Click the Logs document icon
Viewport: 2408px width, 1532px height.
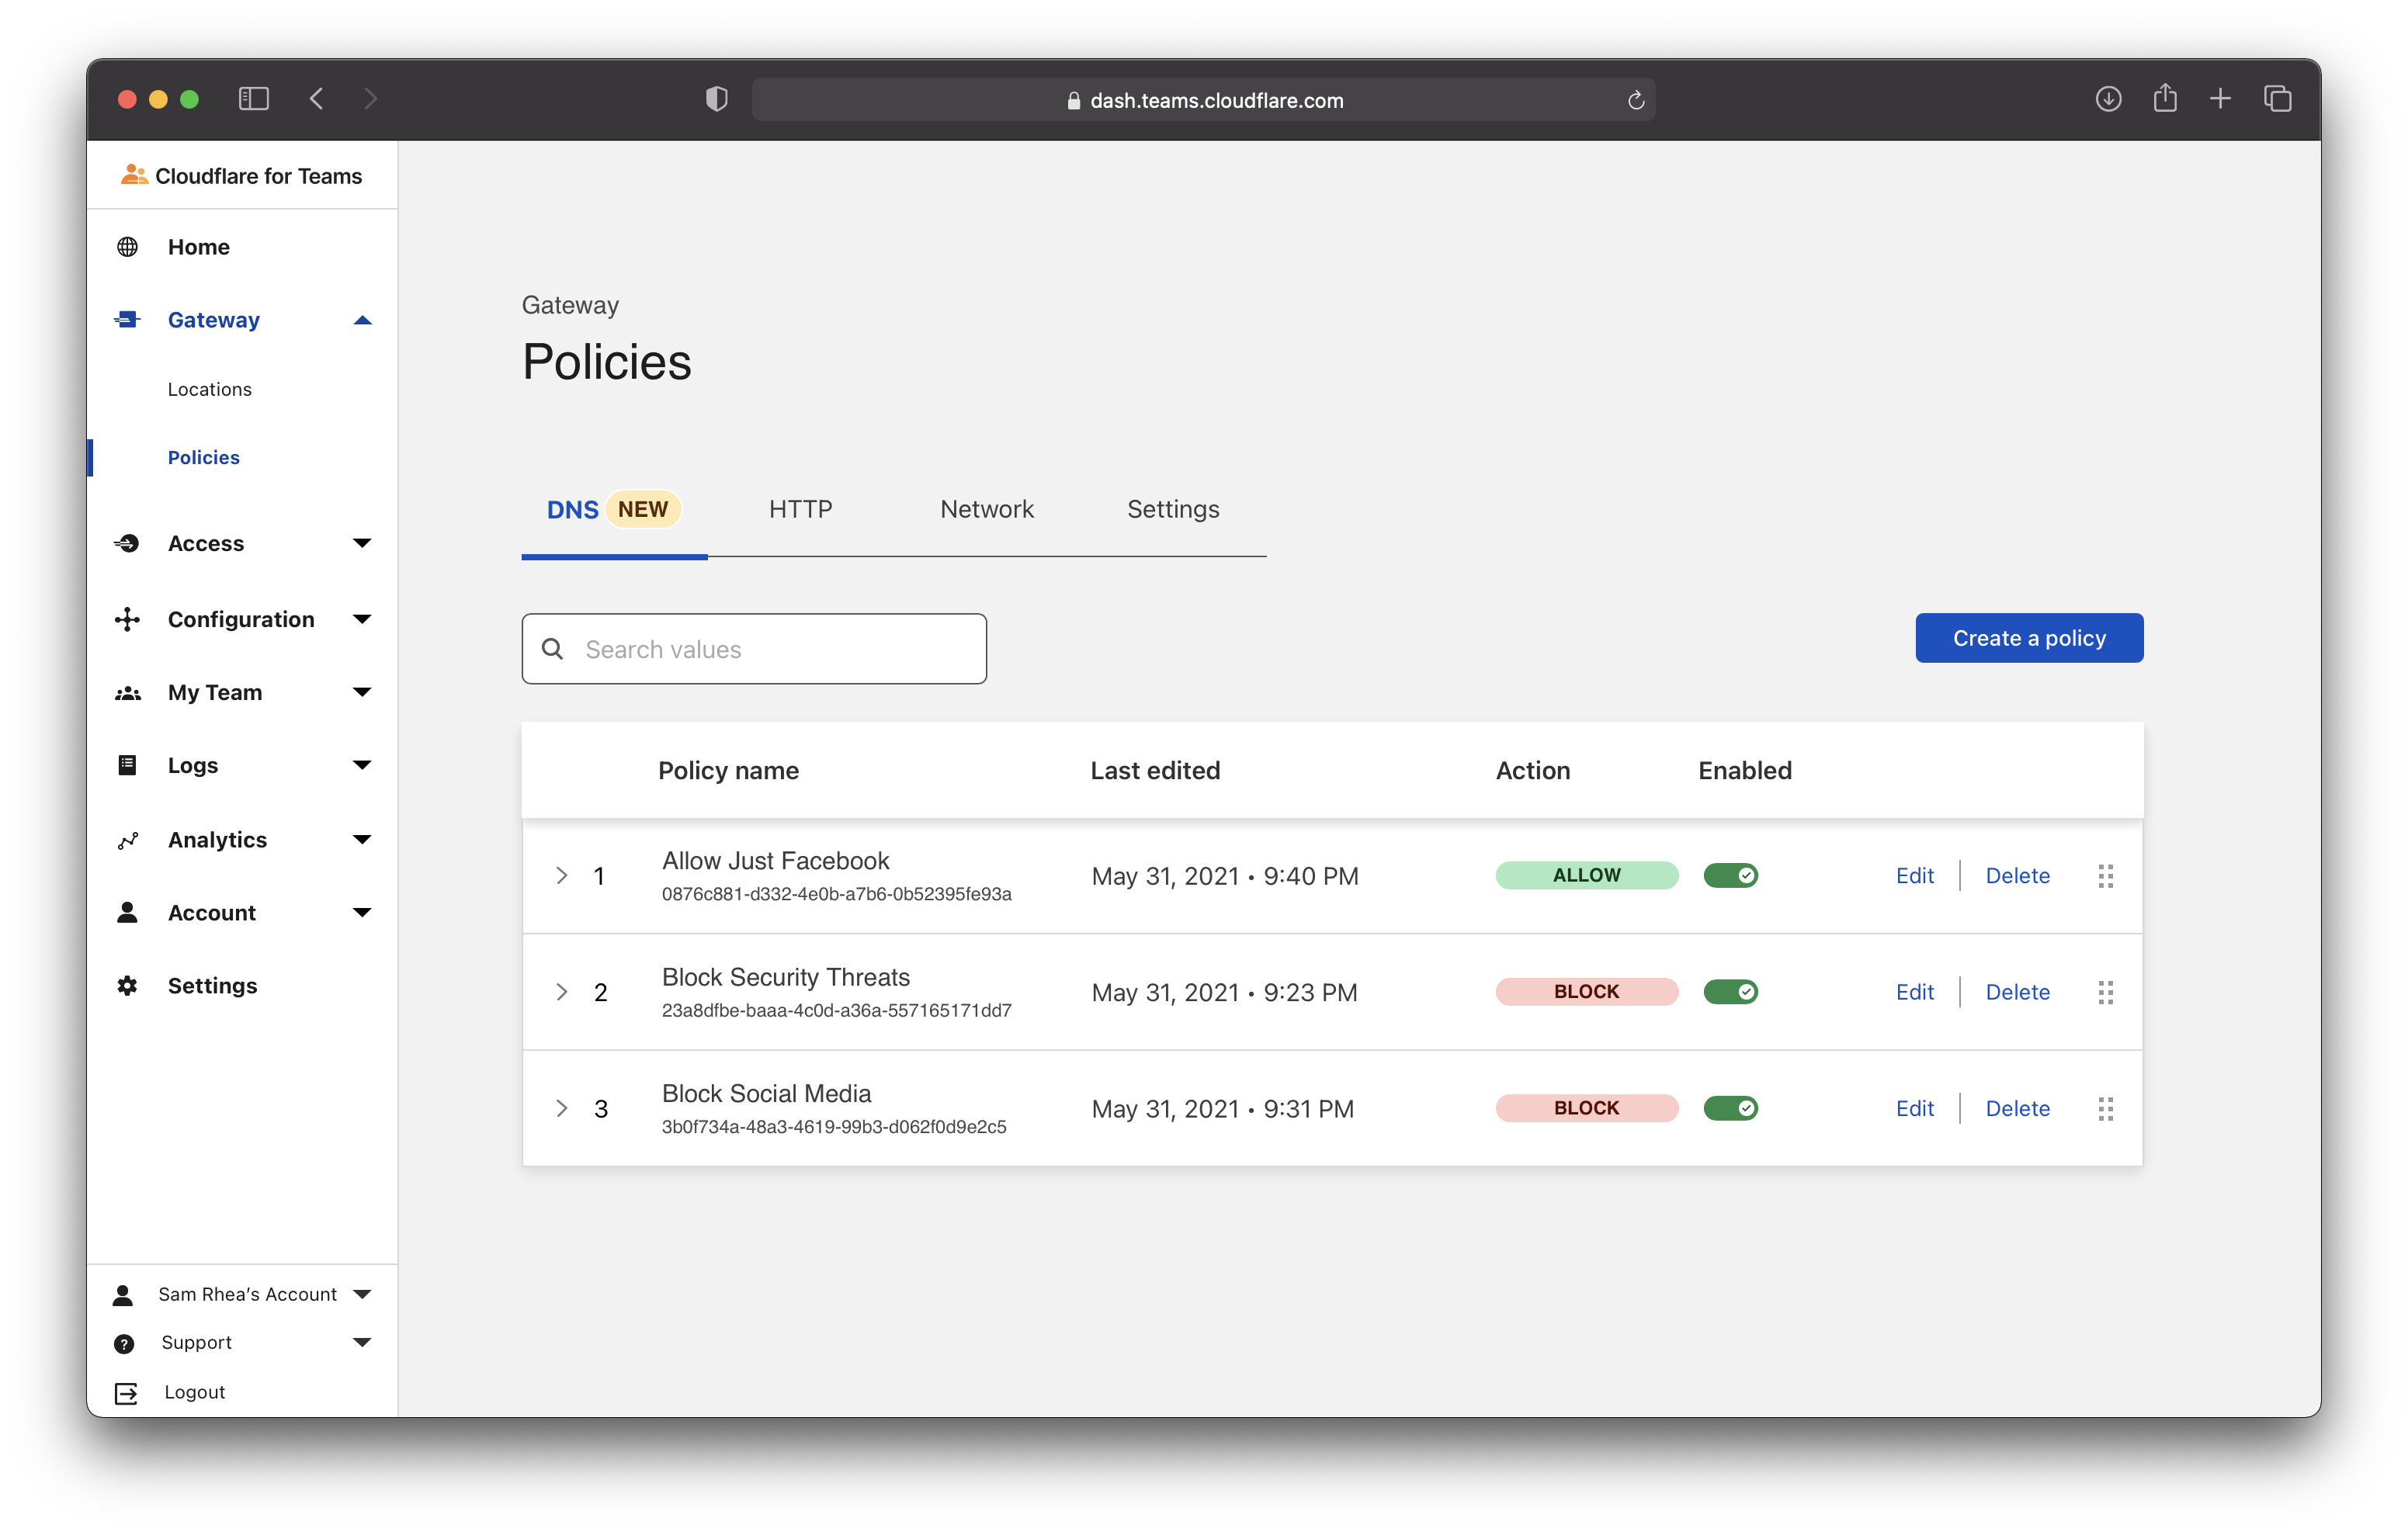pos(127,765)
